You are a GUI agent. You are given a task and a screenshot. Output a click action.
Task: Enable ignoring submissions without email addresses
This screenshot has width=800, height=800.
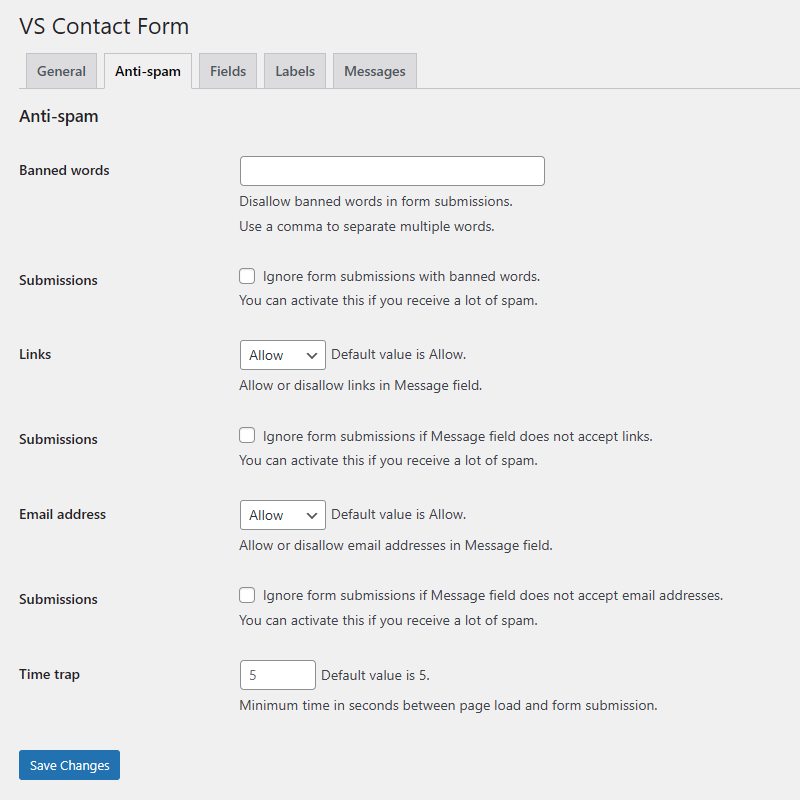pos(247,595)
